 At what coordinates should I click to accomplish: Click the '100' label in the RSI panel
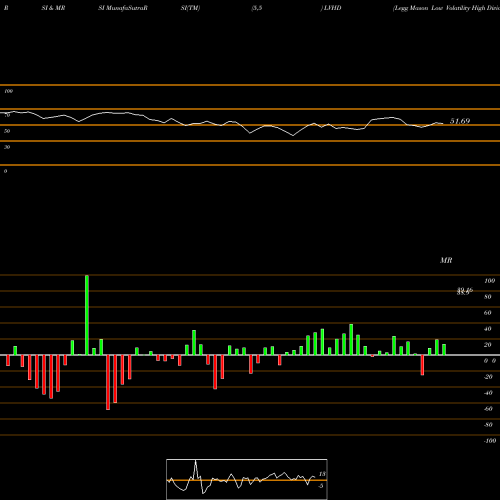8,91
